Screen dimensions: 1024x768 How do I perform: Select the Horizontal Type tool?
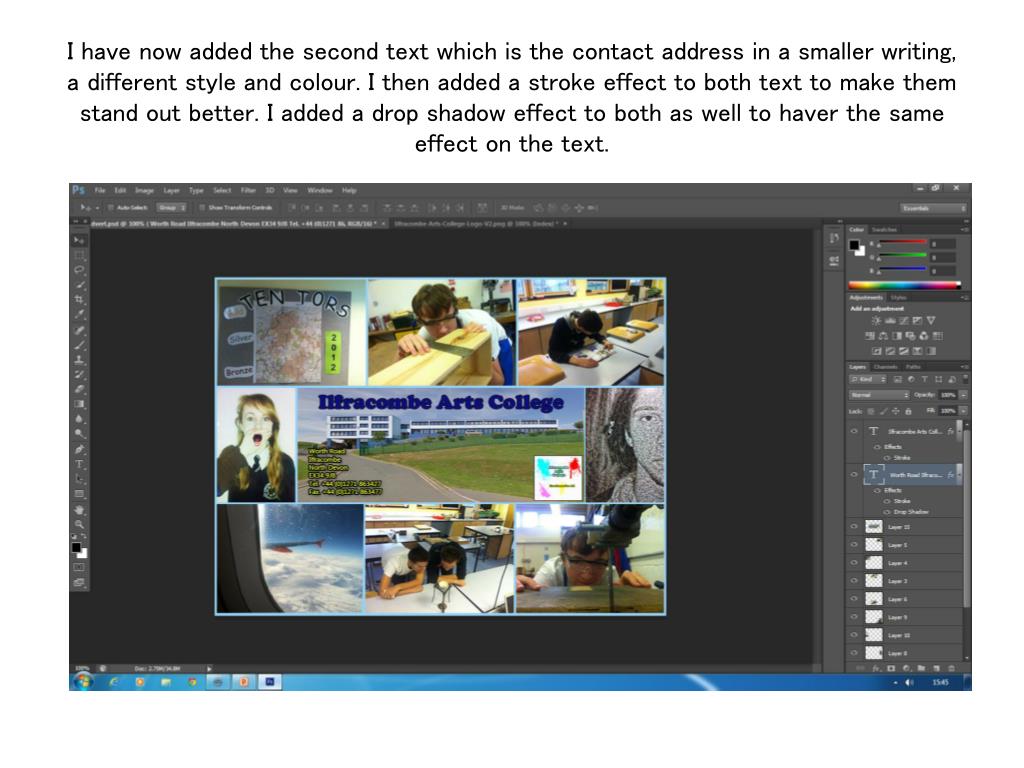79,464
